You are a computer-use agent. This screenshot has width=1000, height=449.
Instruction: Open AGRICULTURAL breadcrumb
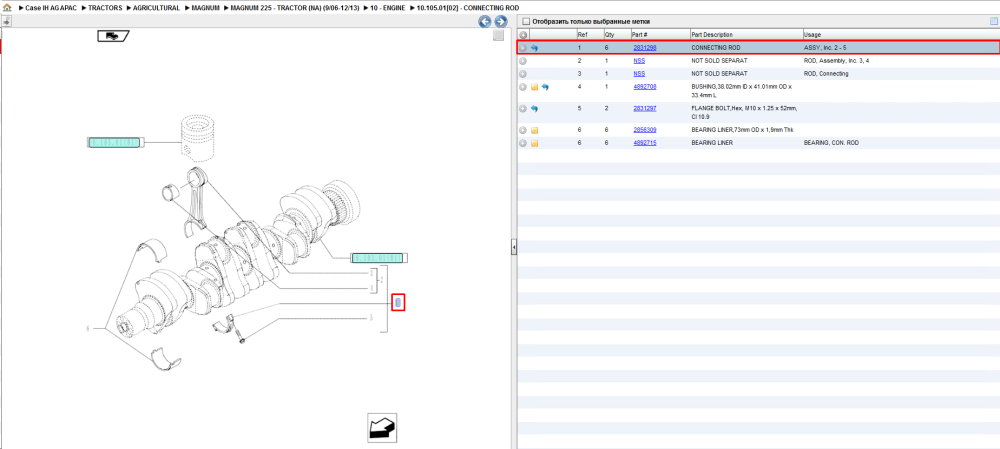coord(156,8)
